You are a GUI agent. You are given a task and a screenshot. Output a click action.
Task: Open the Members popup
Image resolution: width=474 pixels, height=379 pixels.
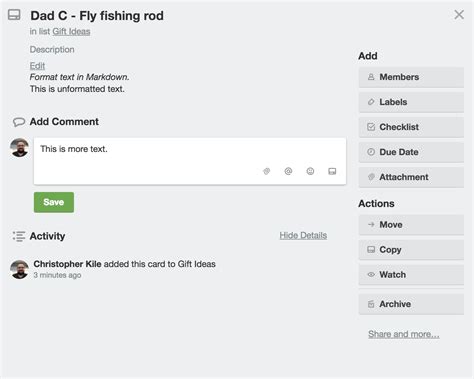pos(411,77)
